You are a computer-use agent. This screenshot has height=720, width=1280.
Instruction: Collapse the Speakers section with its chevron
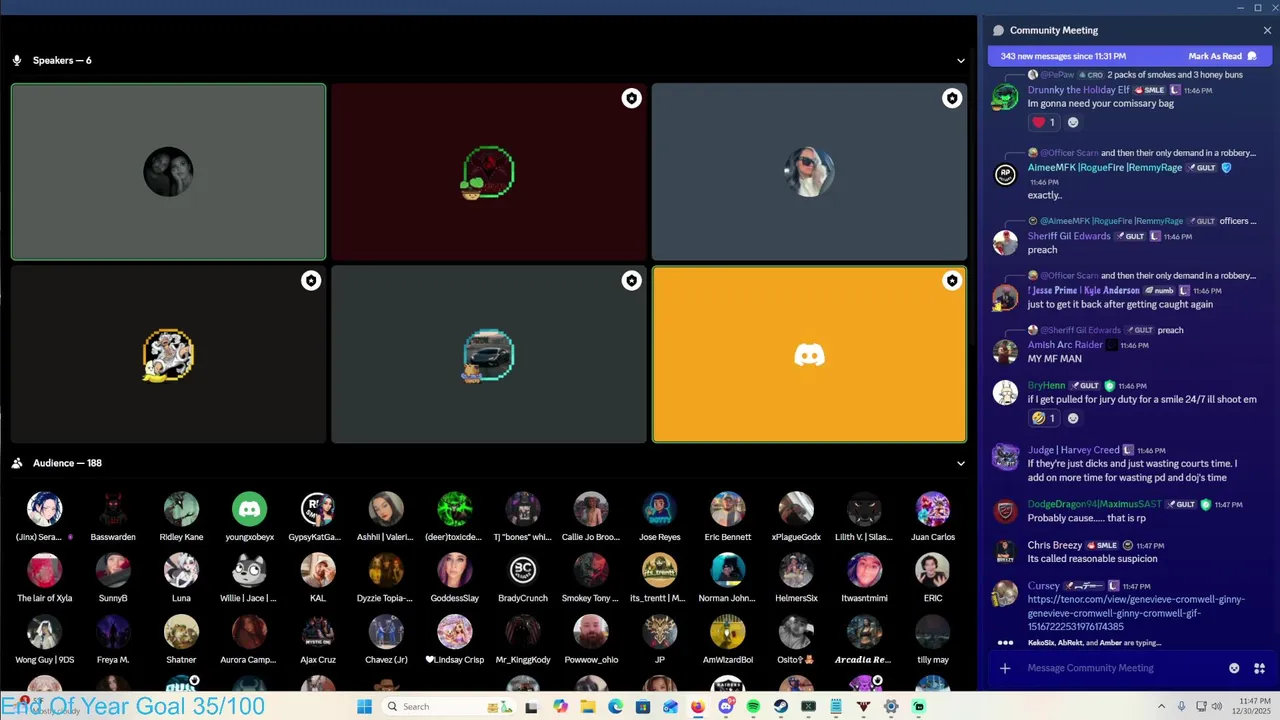click(961, 61)
